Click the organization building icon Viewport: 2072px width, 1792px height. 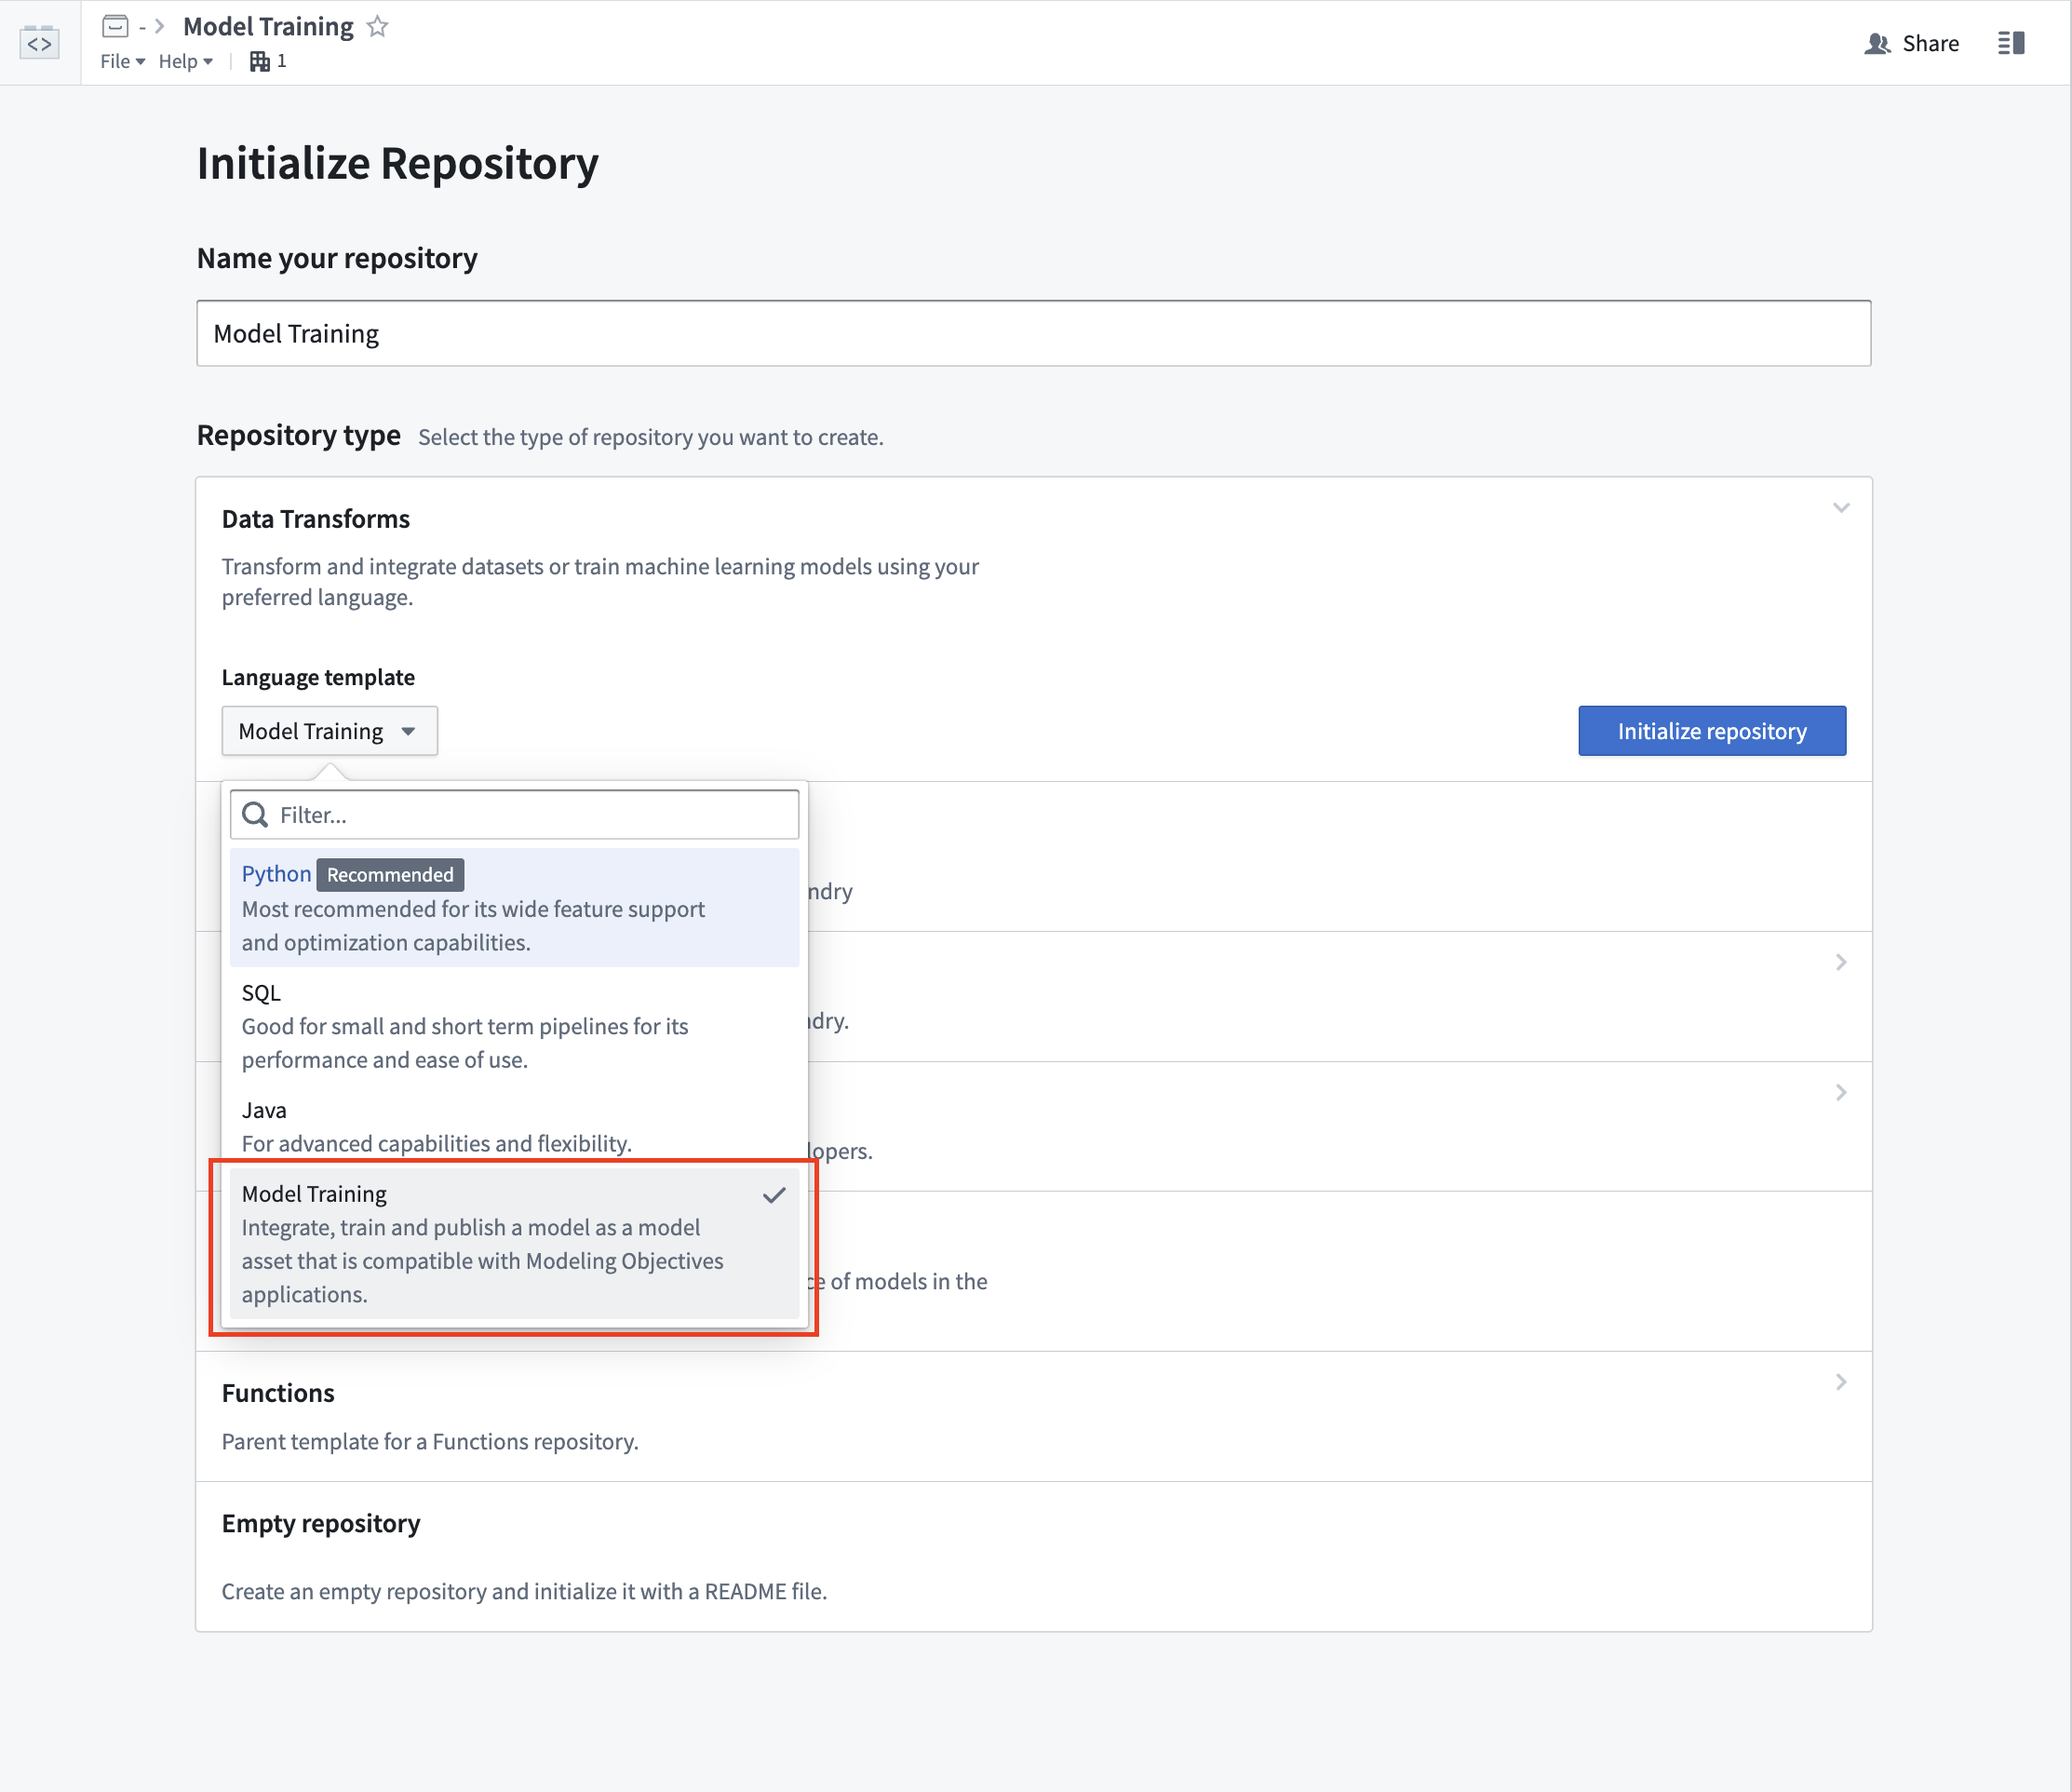(x=259, y=61)
